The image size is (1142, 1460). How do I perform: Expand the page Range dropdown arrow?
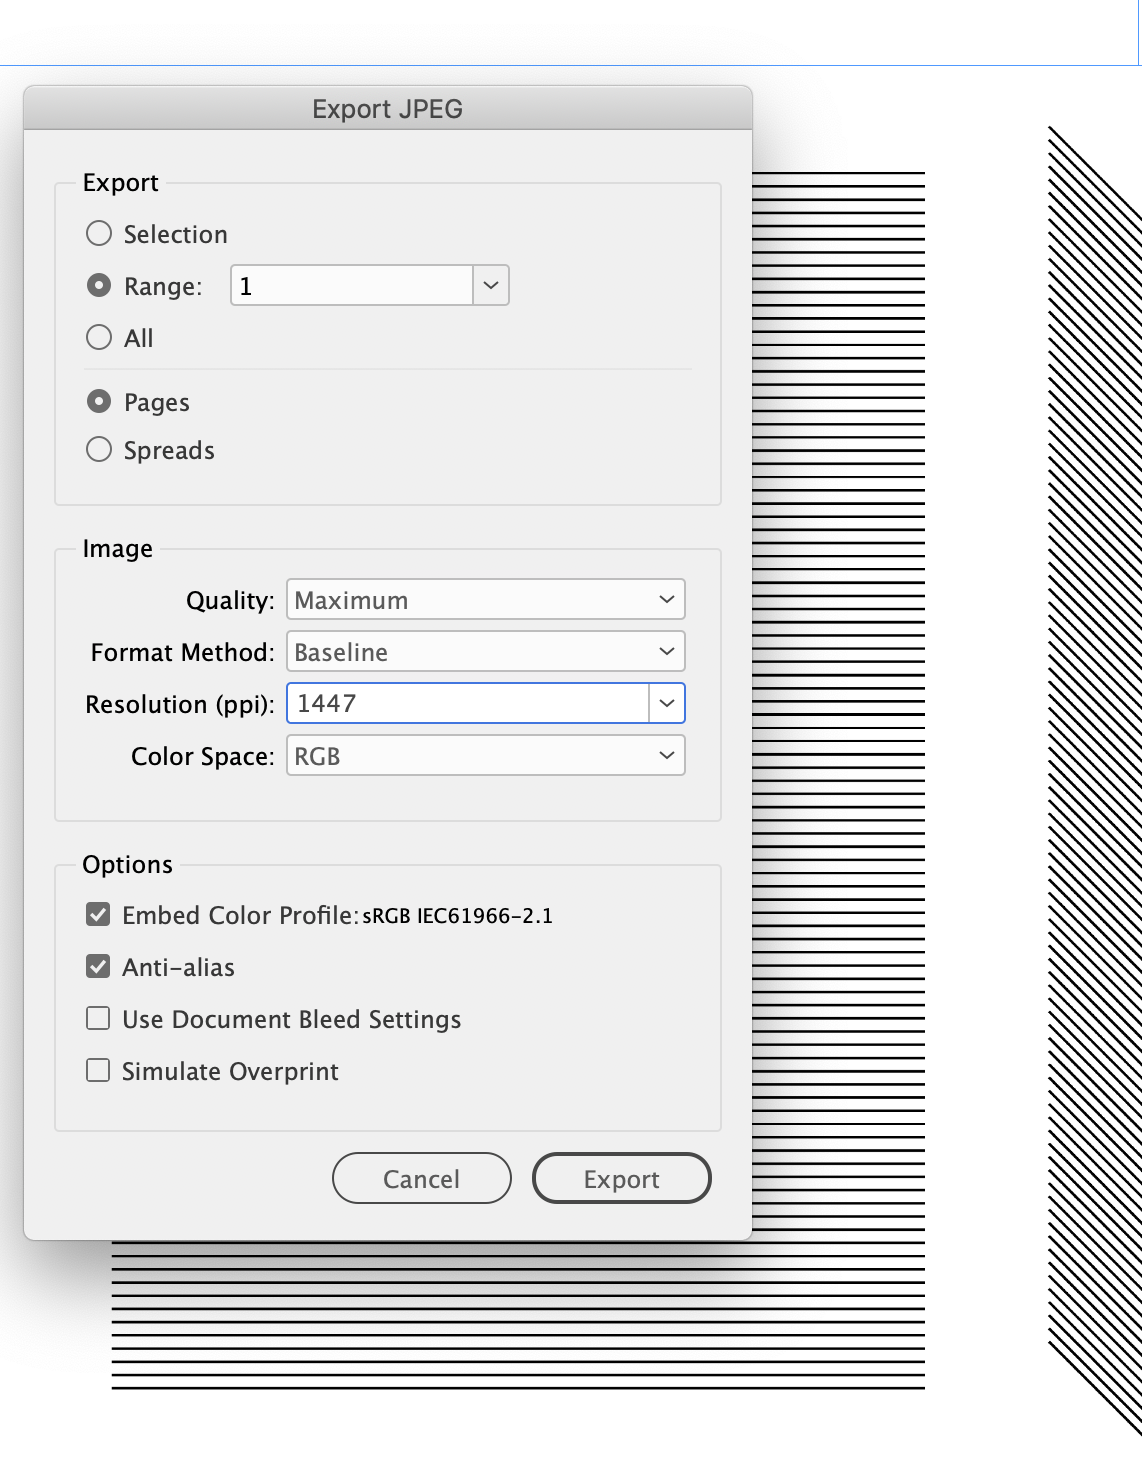point(489,285)
